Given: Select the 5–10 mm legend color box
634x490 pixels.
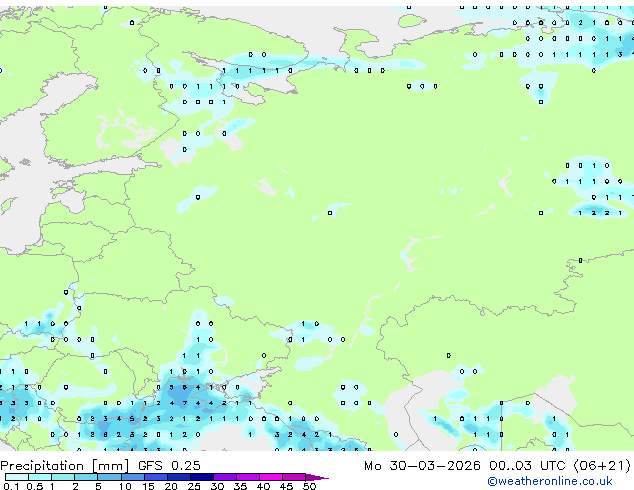Looking at the screenshot, I should (109, 477).
